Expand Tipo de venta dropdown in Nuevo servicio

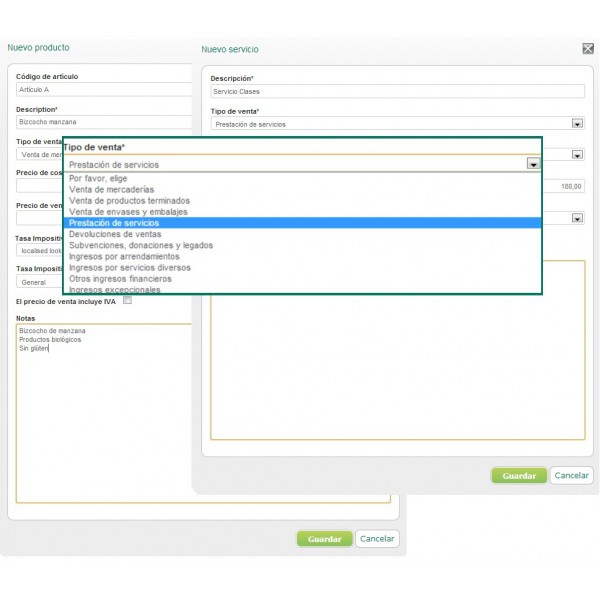click(x=577, y=124)
